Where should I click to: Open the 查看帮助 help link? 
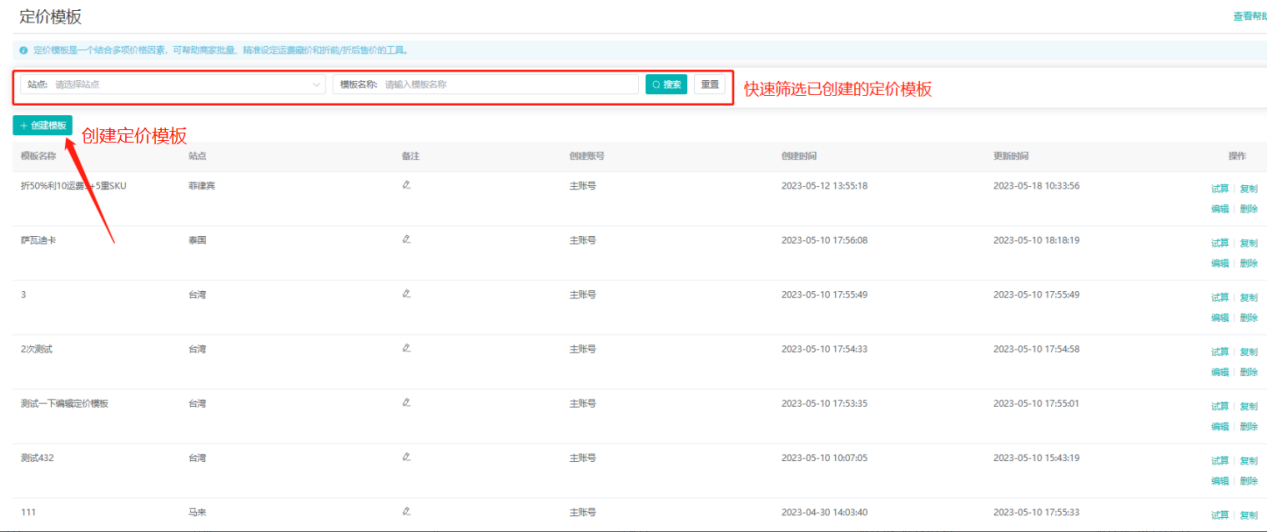tap(1248, 16)
